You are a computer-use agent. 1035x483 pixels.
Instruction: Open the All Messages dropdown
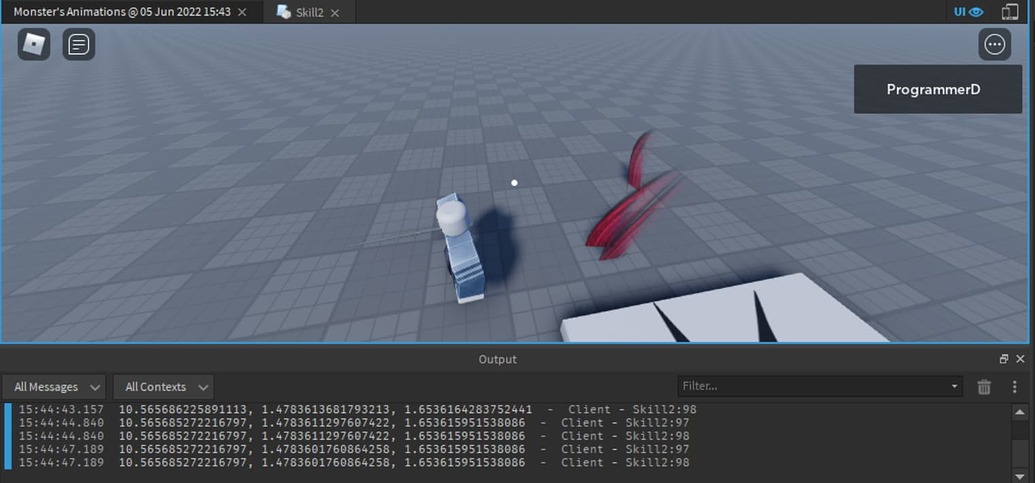point(53,387)
